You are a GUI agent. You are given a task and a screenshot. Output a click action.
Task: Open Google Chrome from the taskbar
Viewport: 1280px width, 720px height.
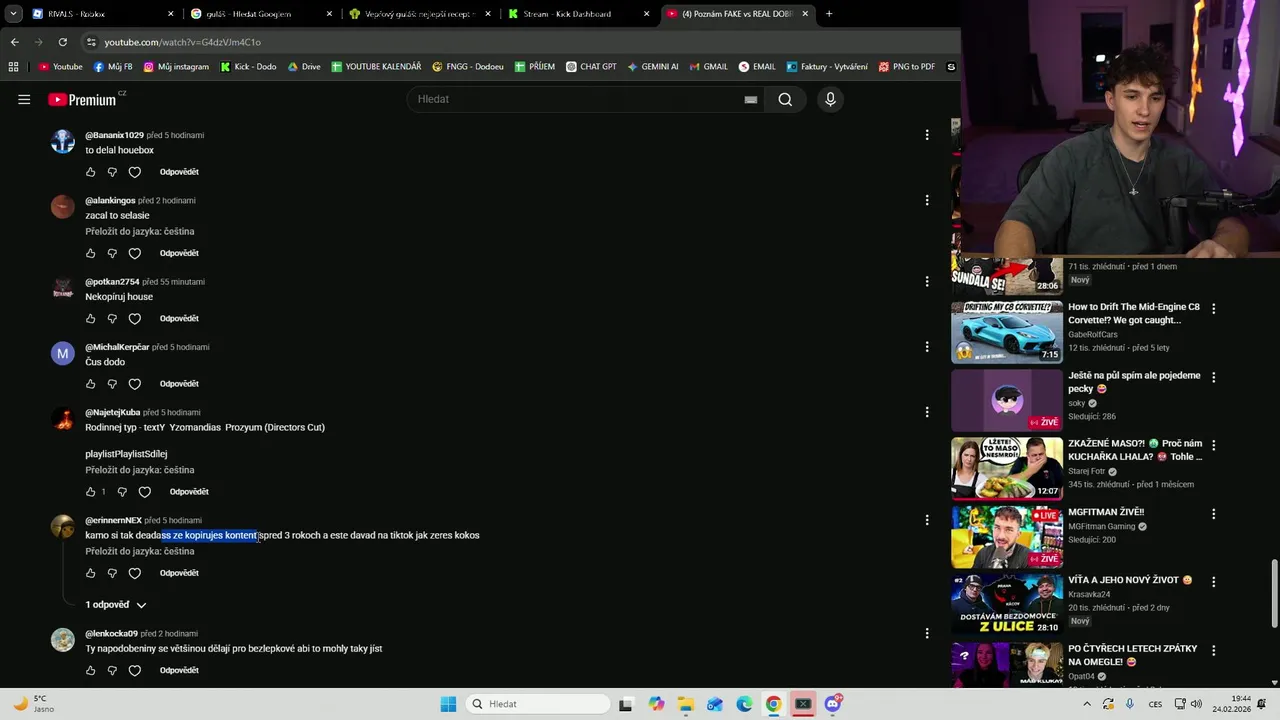point(773,704)
